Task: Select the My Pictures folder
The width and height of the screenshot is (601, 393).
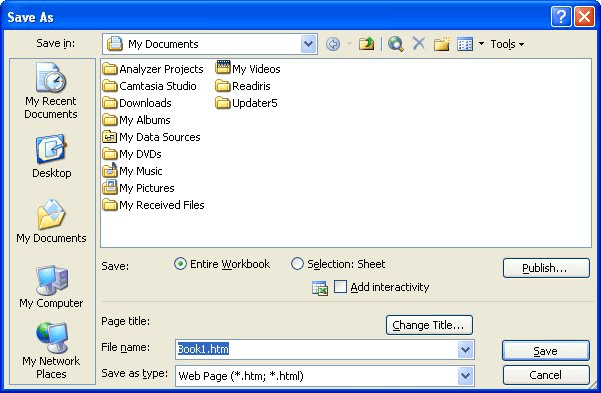Action: pos(139,188)
